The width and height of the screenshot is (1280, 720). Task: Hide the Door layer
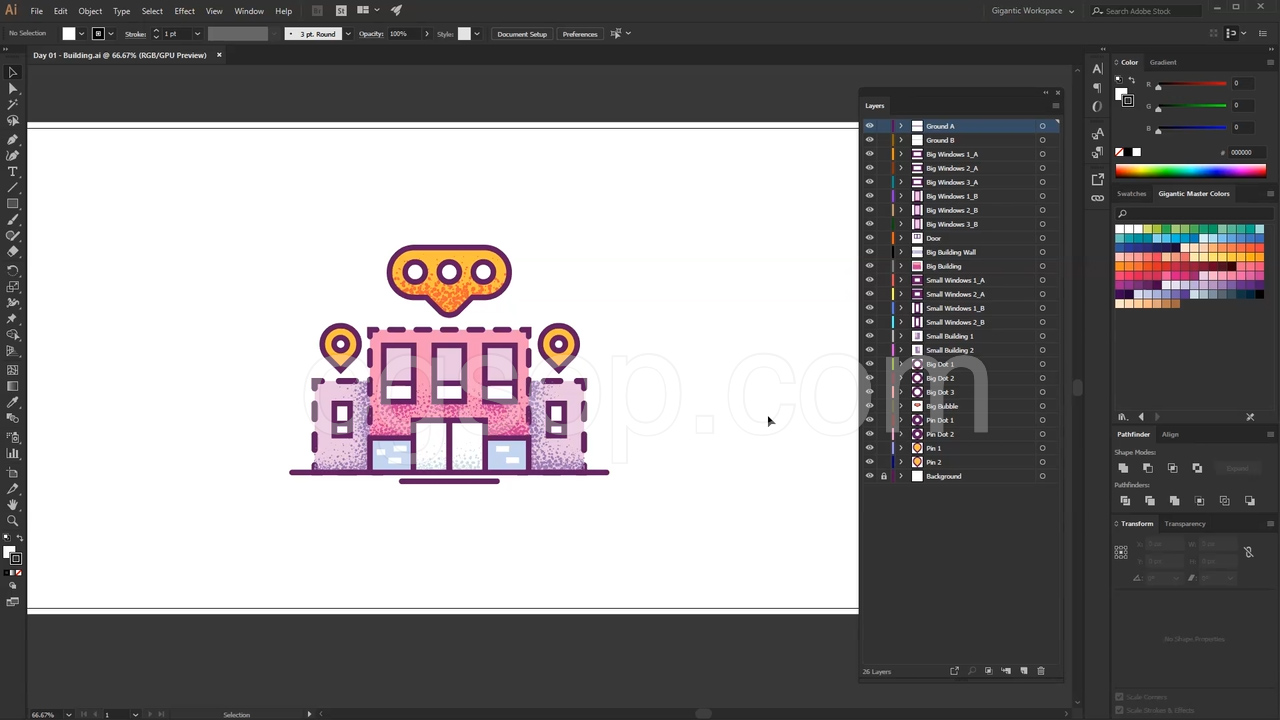tap(869, 238)
